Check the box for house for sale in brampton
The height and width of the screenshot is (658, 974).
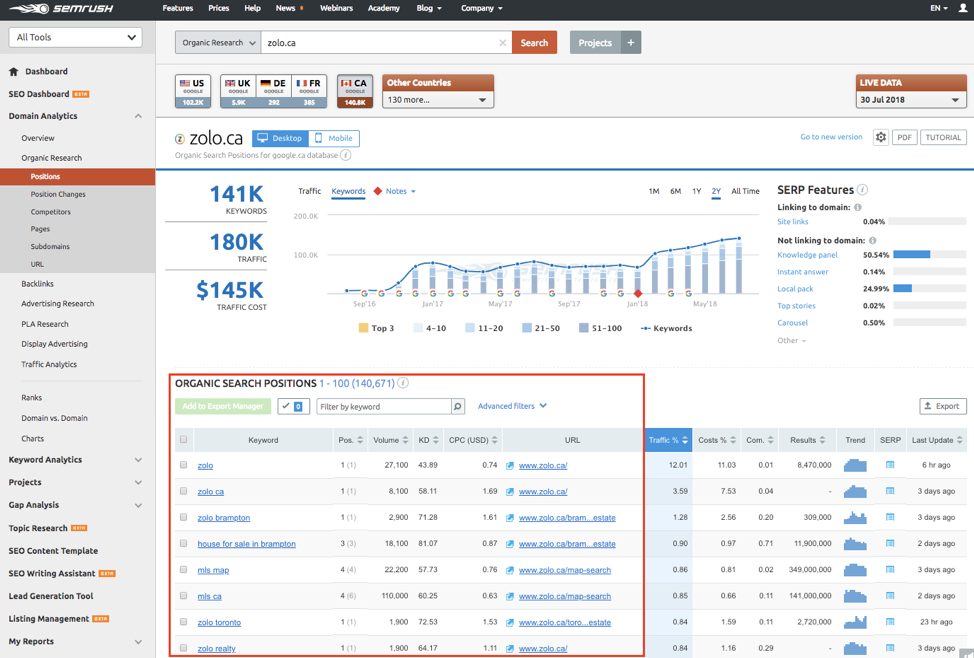183,543
